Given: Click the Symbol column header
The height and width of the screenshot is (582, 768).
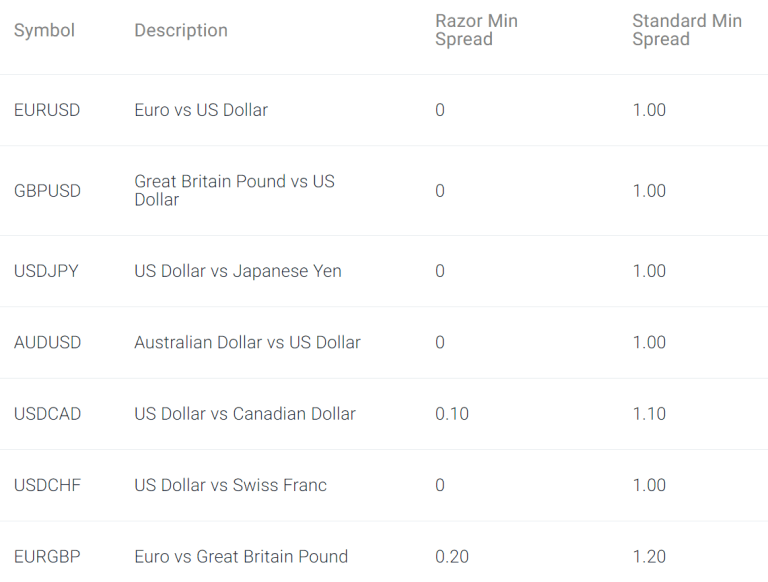Looking at the screenshot, I should (44, 31).
